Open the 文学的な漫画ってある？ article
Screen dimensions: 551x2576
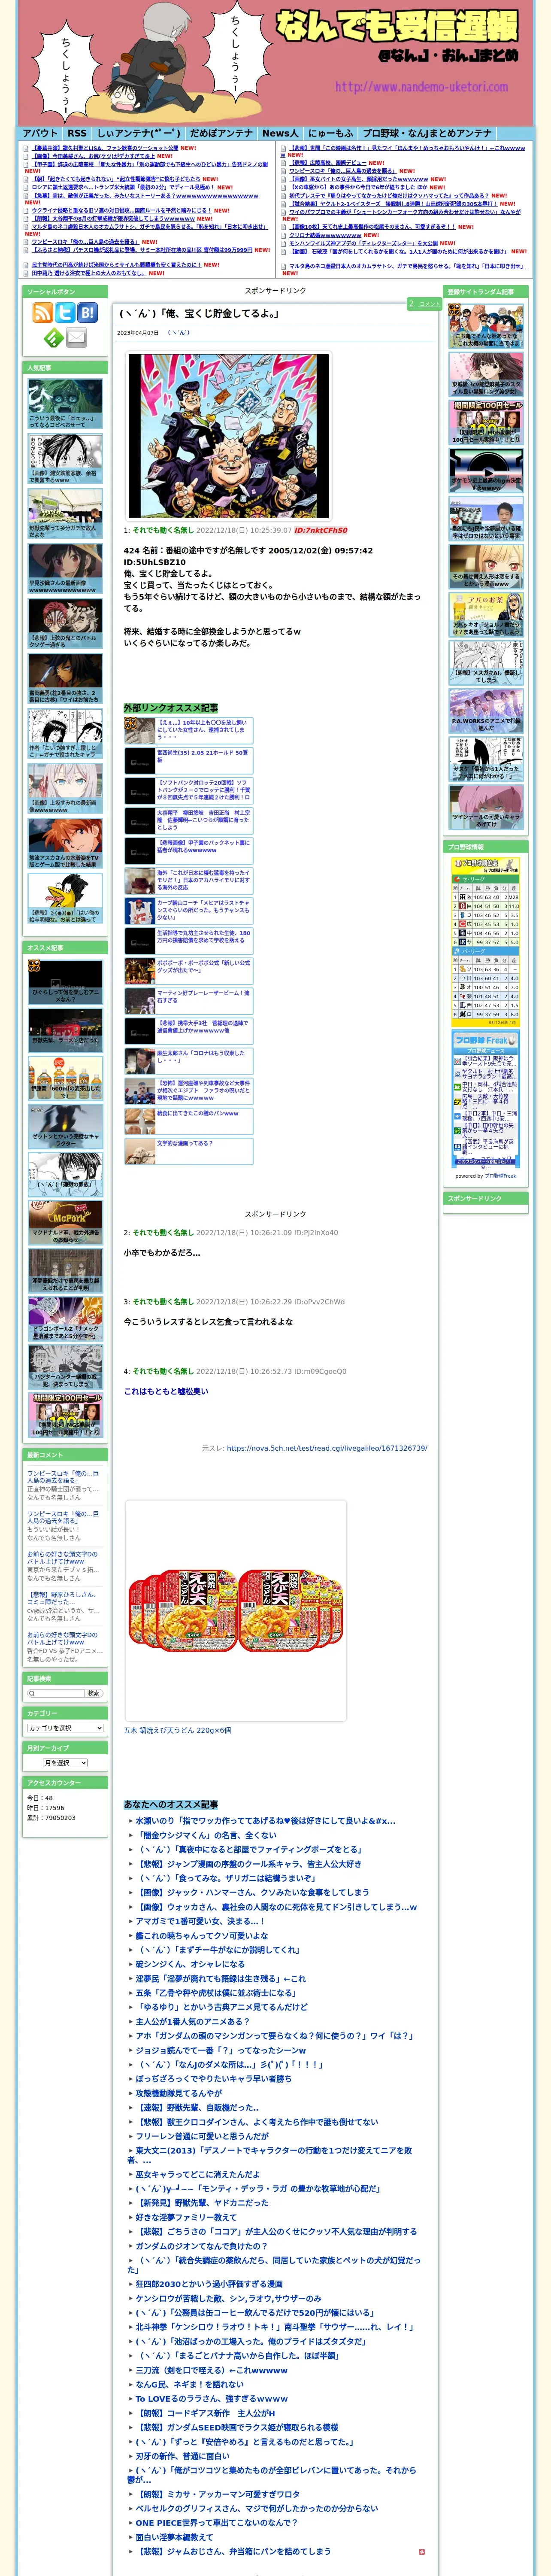tap(188, 1150)
